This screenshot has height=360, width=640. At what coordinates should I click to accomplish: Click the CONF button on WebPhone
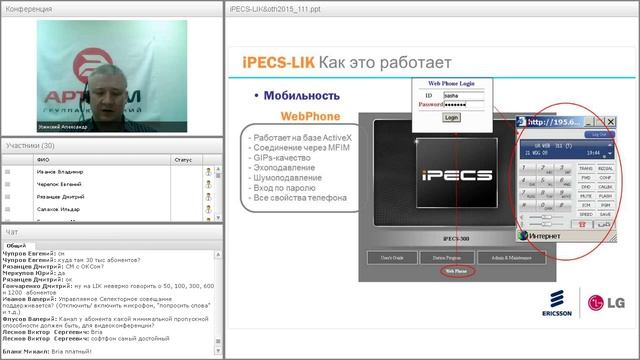(x=605, y=178)
